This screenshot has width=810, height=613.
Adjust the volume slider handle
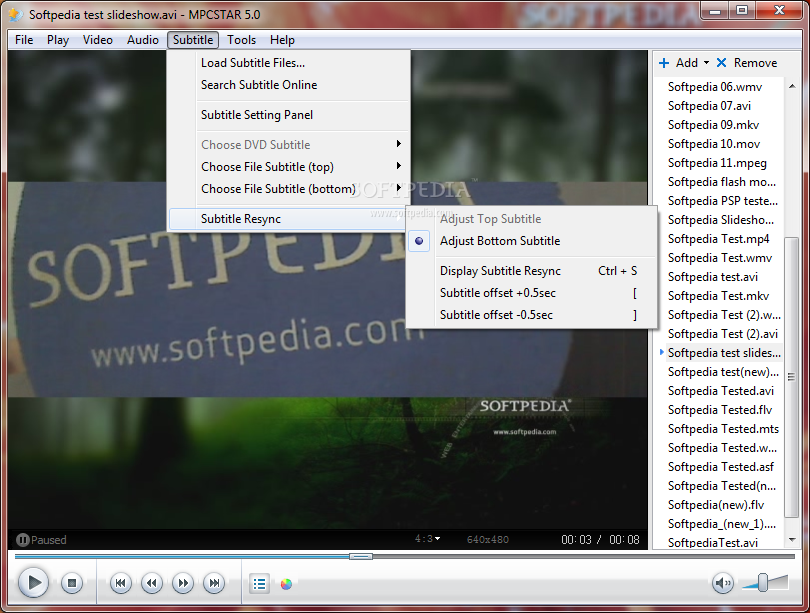[x=762, y=583]
